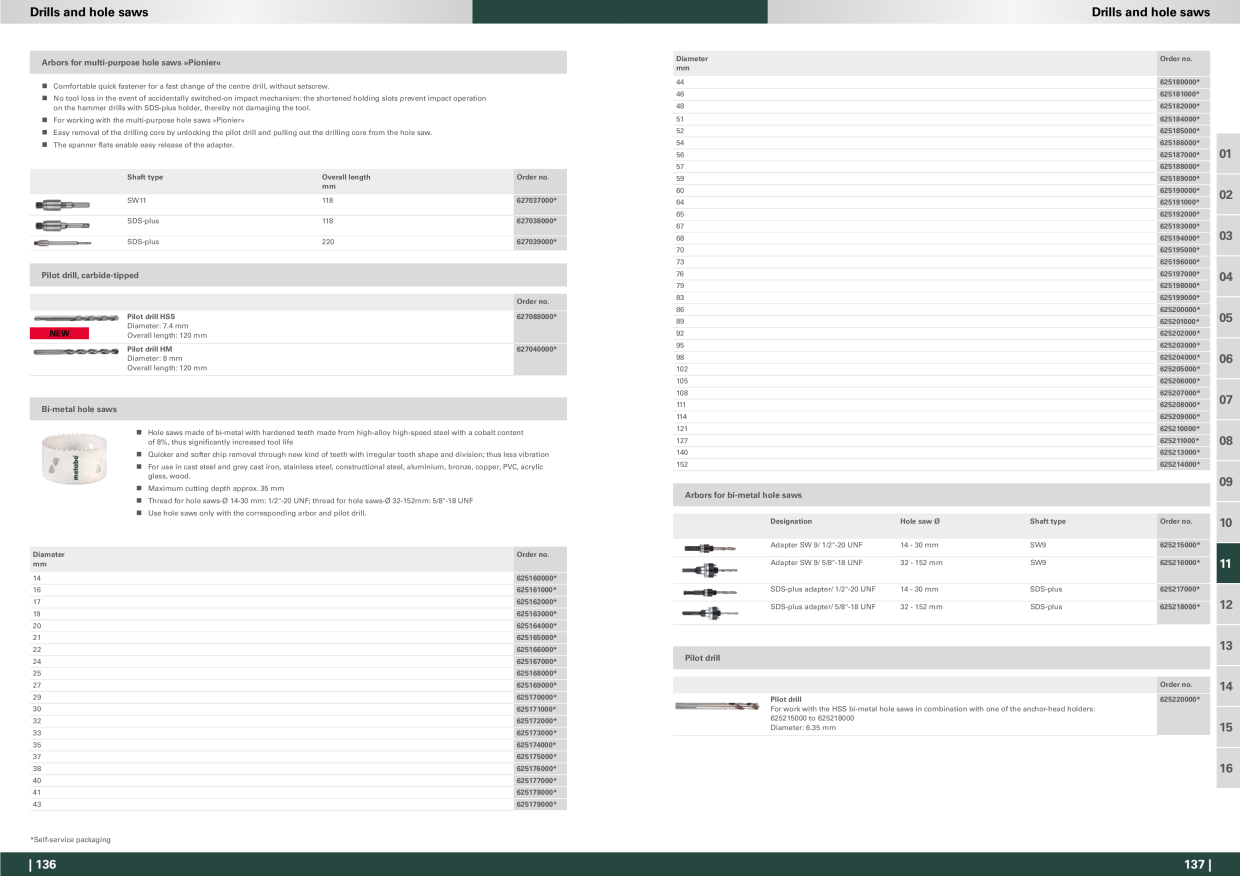This screenshot has height=876, width=1240.
Task: Select order number 625216000*
Action: point(1179,562)
